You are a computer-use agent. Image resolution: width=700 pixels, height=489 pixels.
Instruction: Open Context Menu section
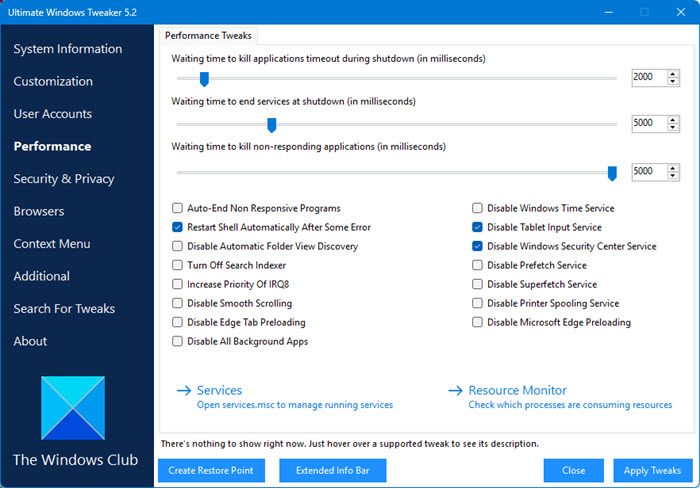point(52,244)
